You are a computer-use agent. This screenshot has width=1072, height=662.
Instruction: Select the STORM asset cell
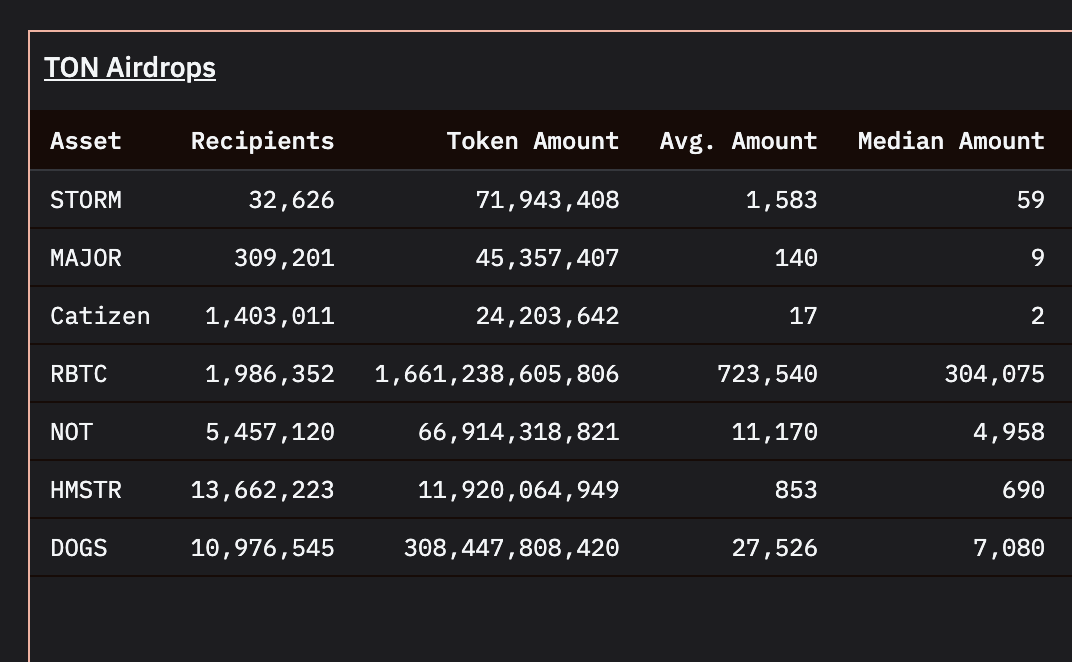click(x=86, y=200)
